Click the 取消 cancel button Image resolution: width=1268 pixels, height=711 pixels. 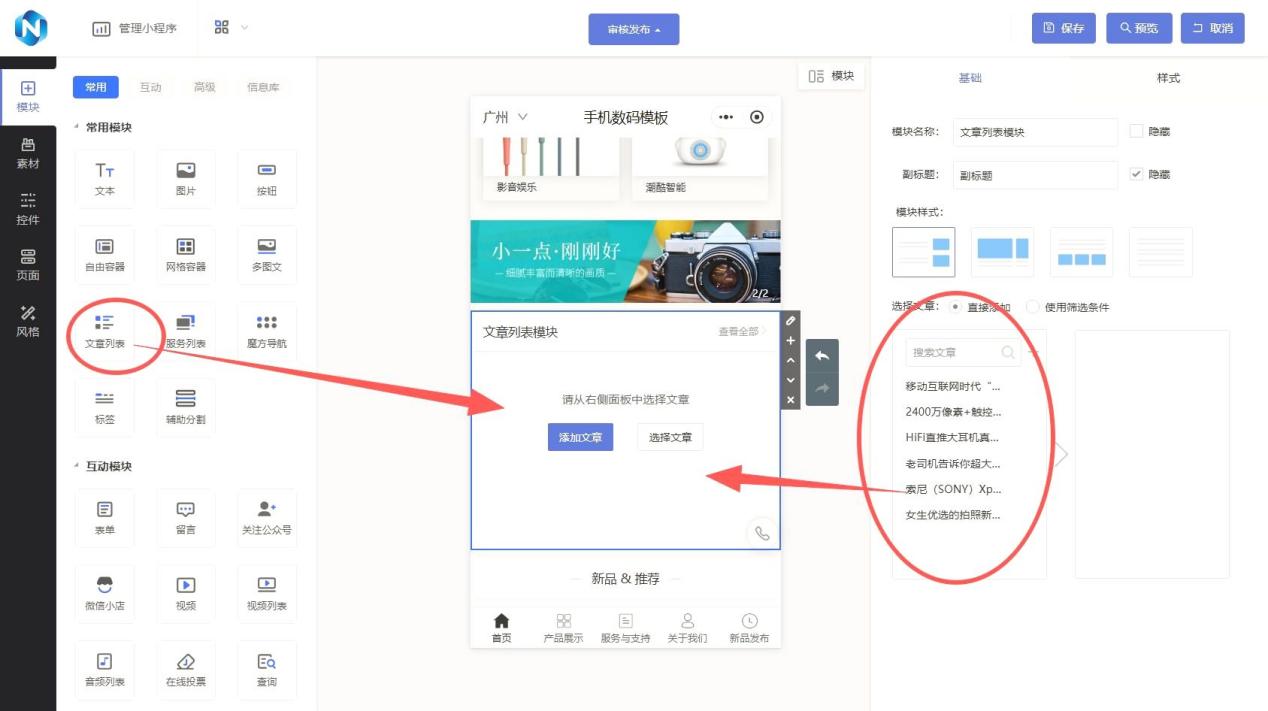[1213, 28]
